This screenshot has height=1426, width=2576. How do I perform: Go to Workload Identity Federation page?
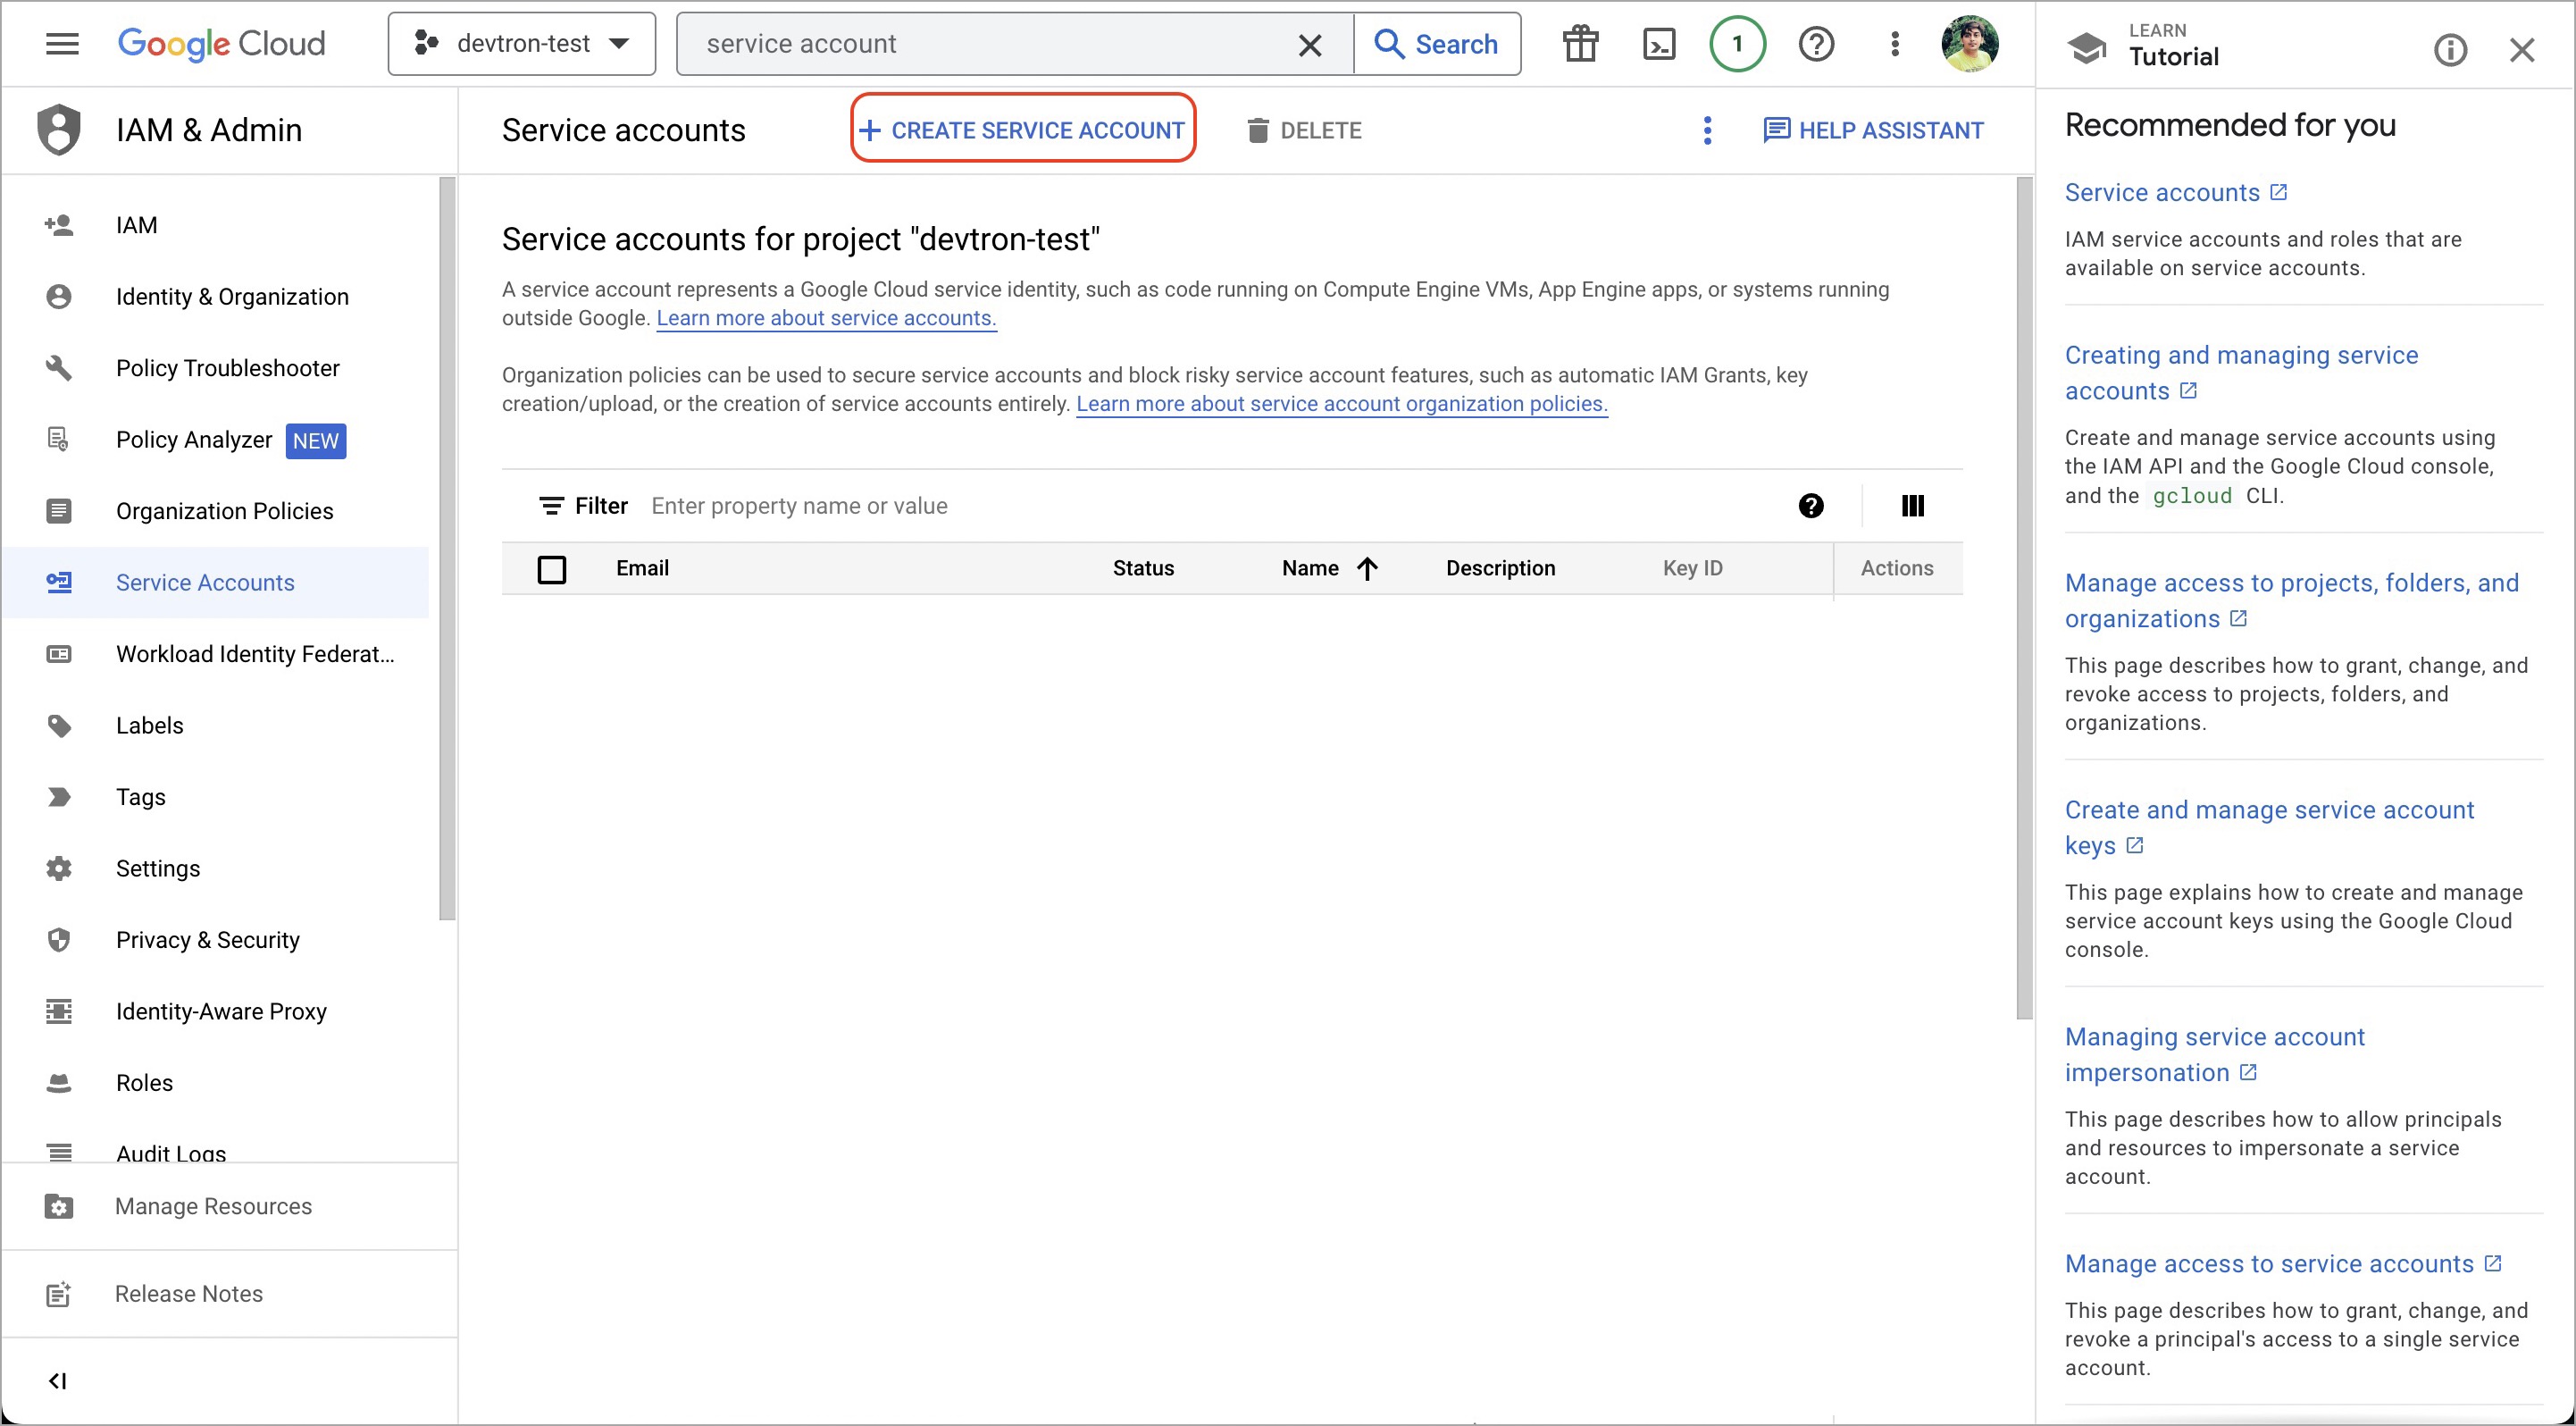click(254, 654)
